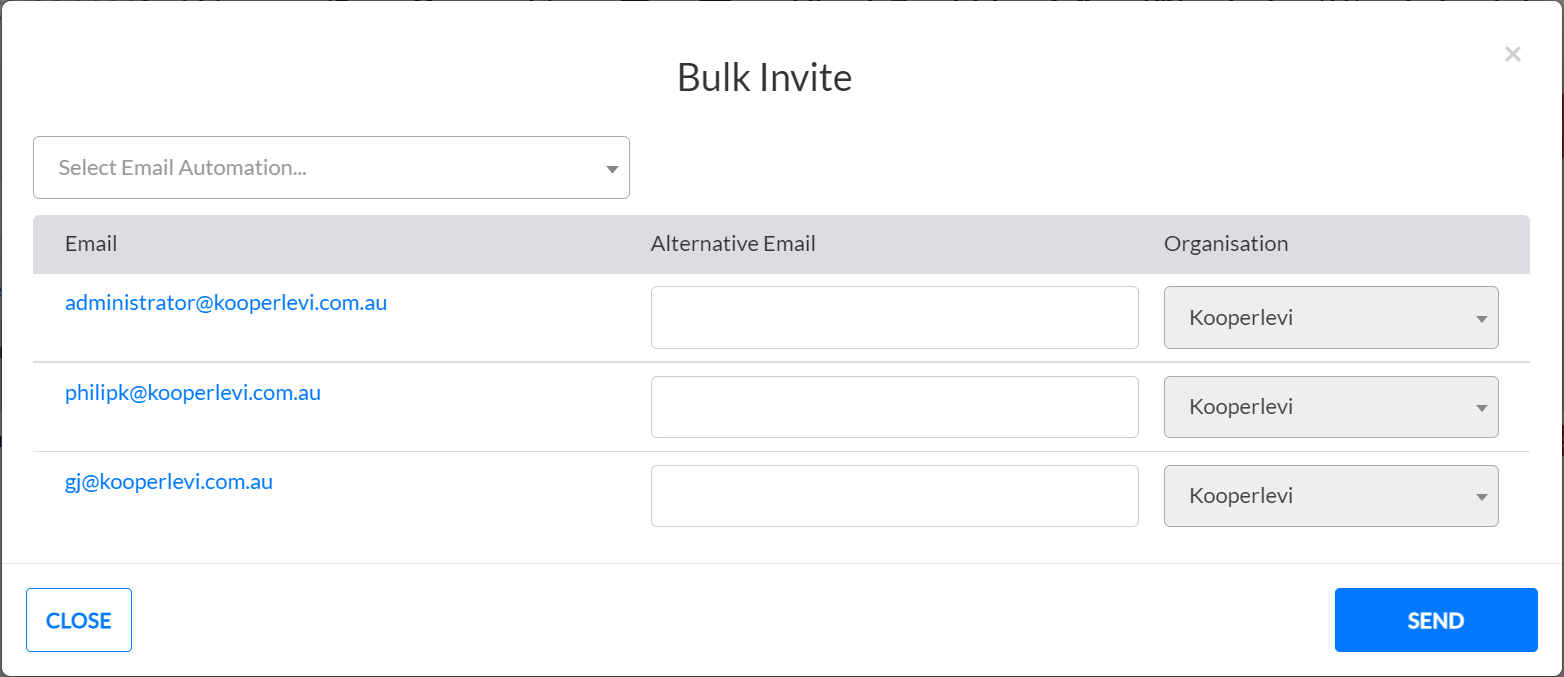Open Kooperlevi dropdown in the gj row
This screenshot has height=677, width=1564.
pyautogui.click(x=1330, y=496)
